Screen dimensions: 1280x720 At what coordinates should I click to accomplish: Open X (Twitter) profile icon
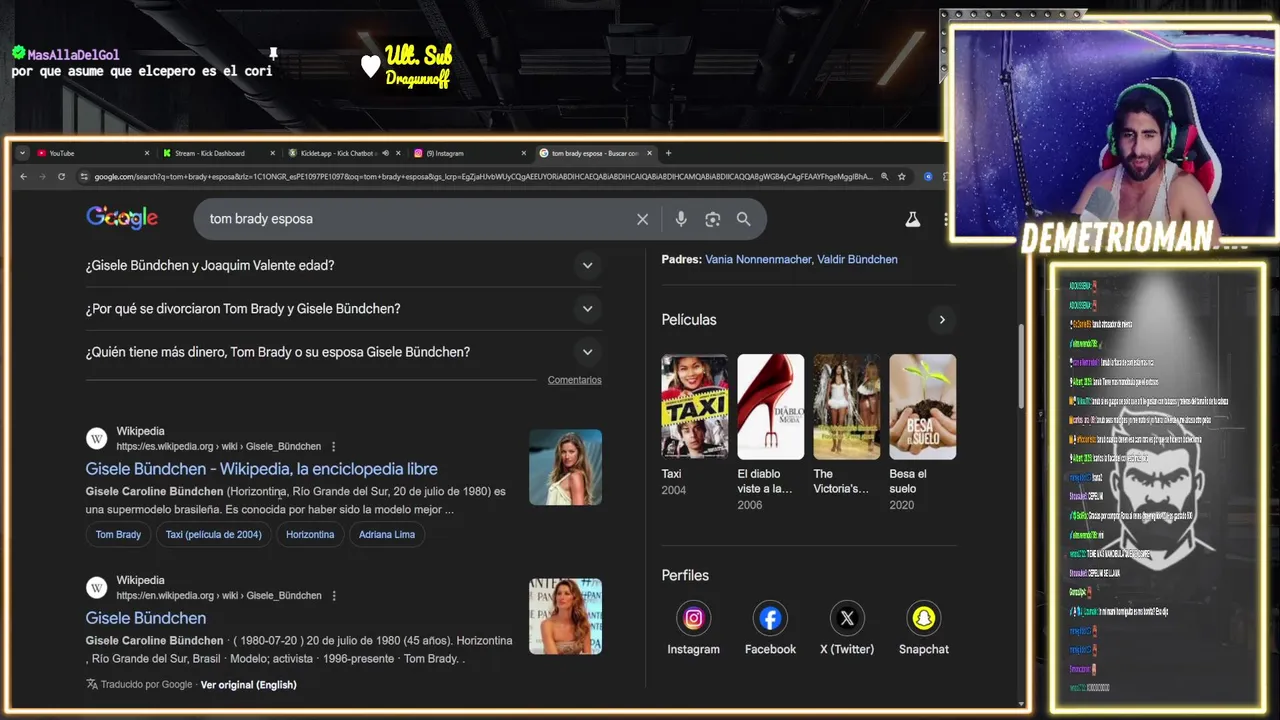click(x=847, y=618)
